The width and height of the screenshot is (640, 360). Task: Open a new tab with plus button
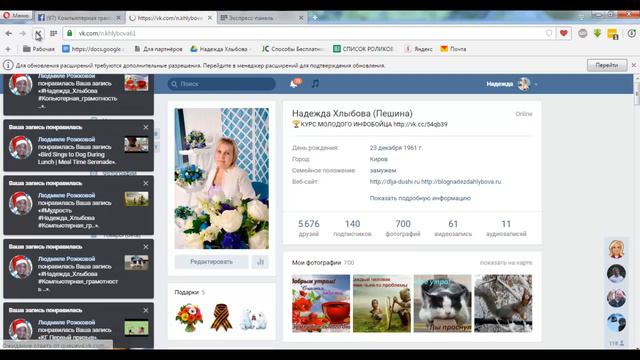315,18
